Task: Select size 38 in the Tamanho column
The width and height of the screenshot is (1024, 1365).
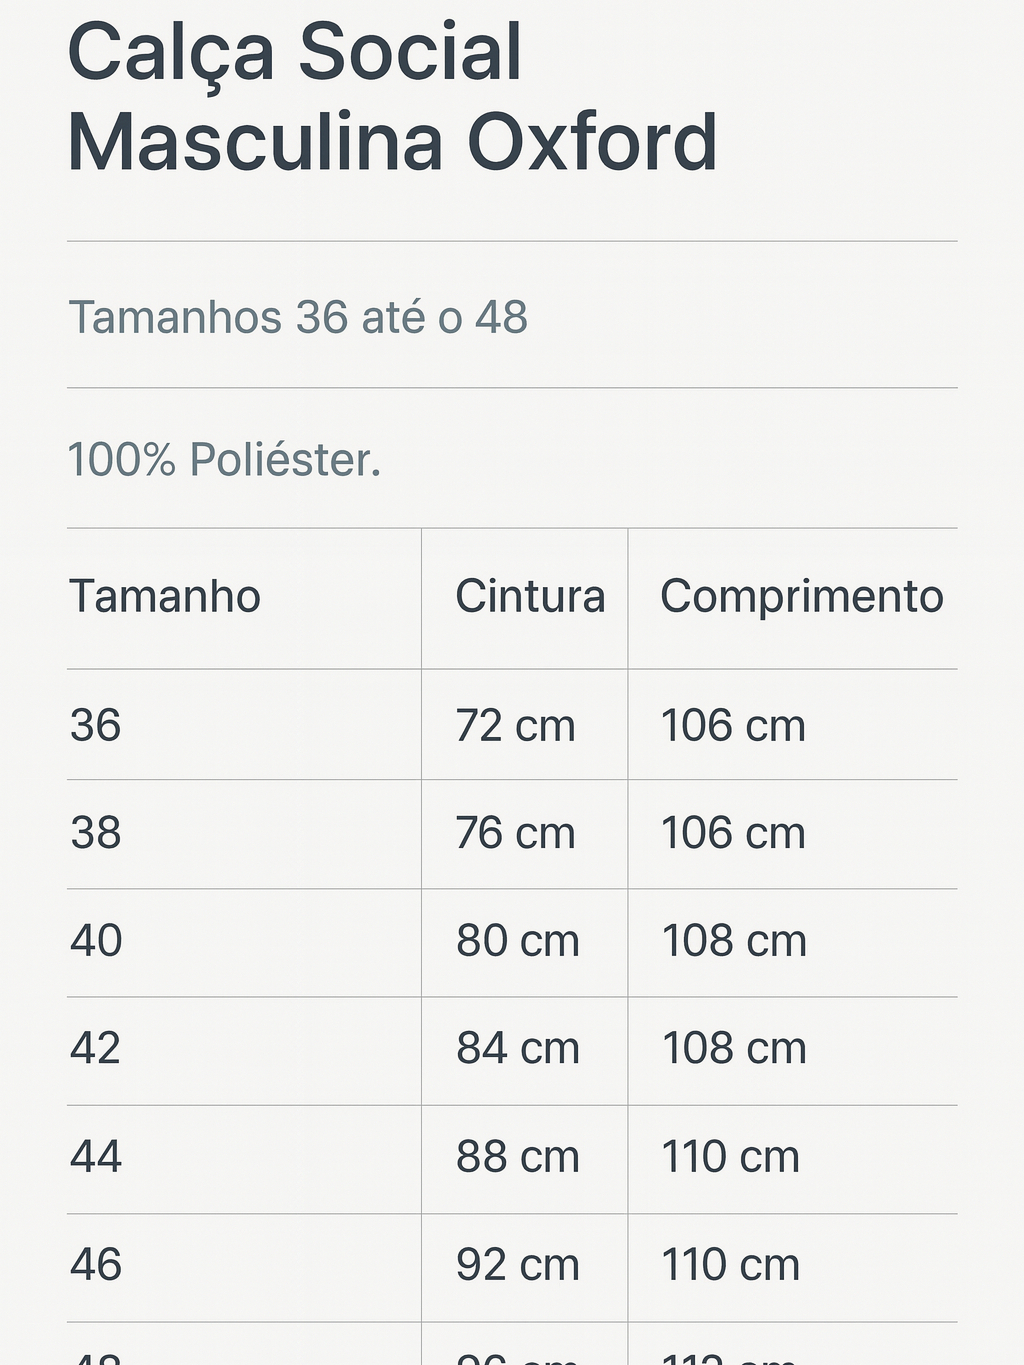Action: pos(96,833)
